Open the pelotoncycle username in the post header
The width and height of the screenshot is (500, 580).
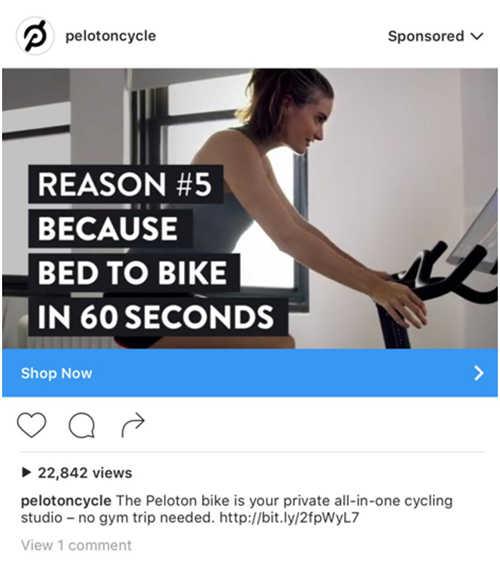tap(111, 36)
